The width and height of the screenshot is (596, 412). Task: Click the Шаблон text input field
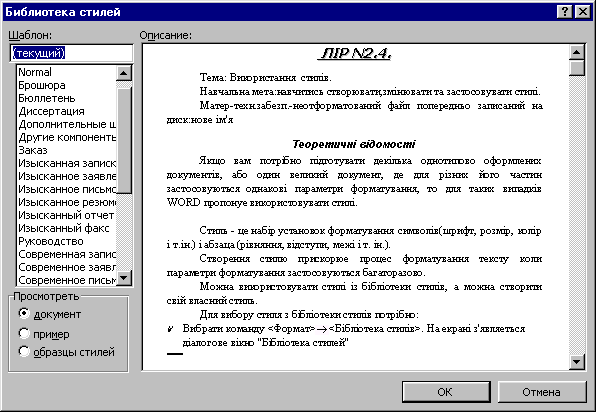(x=71, y=52)
